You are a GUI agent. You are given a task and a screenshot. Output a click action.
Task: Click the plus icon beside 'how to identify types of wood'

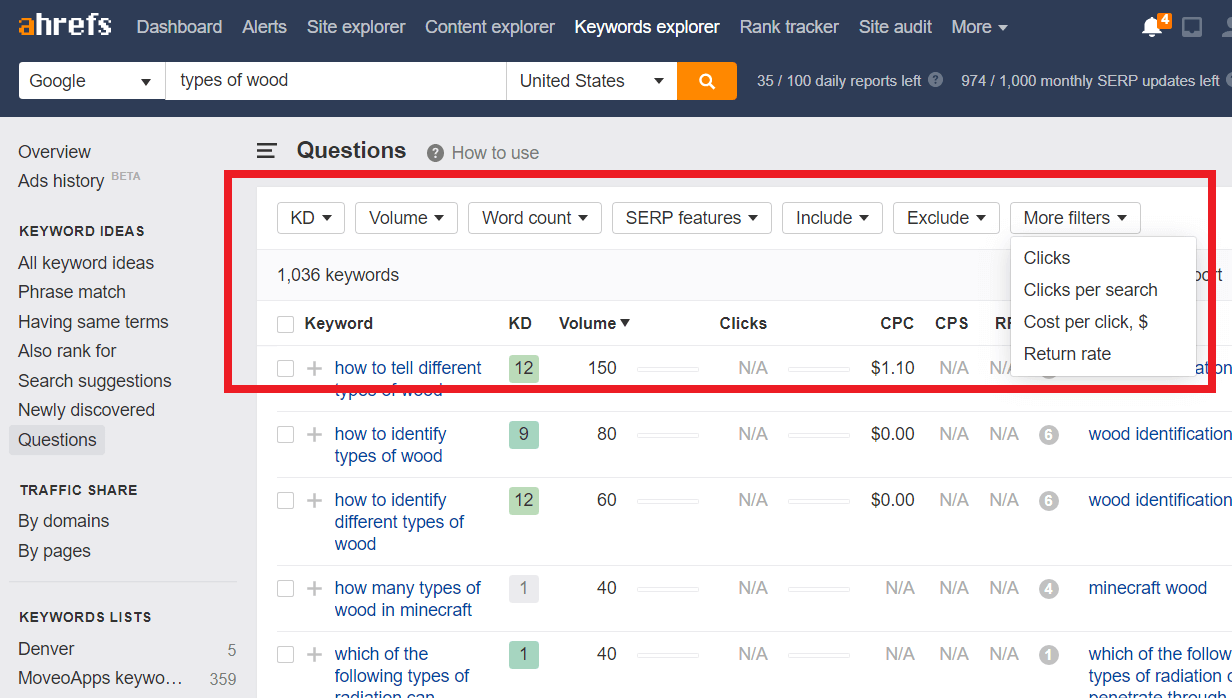314,434
